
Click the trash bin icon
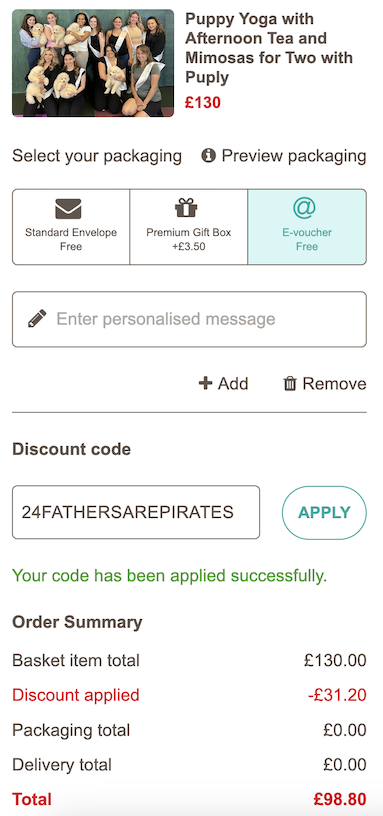(x=290, y=384)
